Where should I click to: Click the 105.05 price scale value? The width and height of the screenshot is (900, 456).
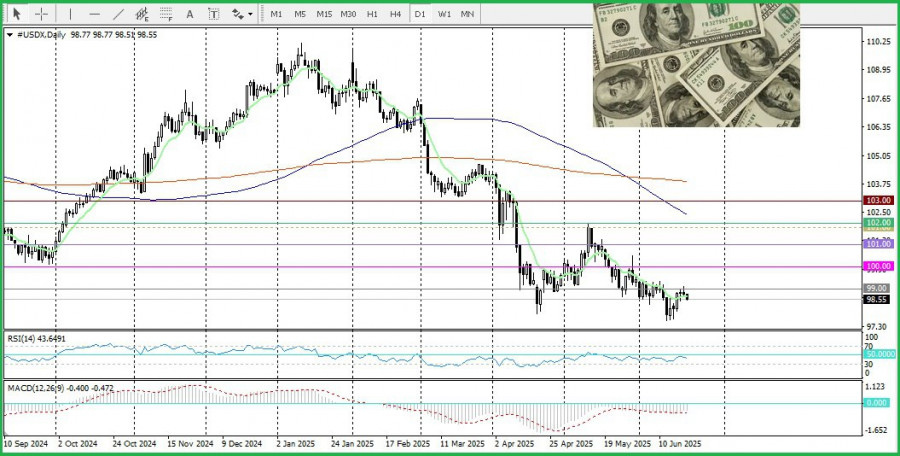click(x=878, y=156)
